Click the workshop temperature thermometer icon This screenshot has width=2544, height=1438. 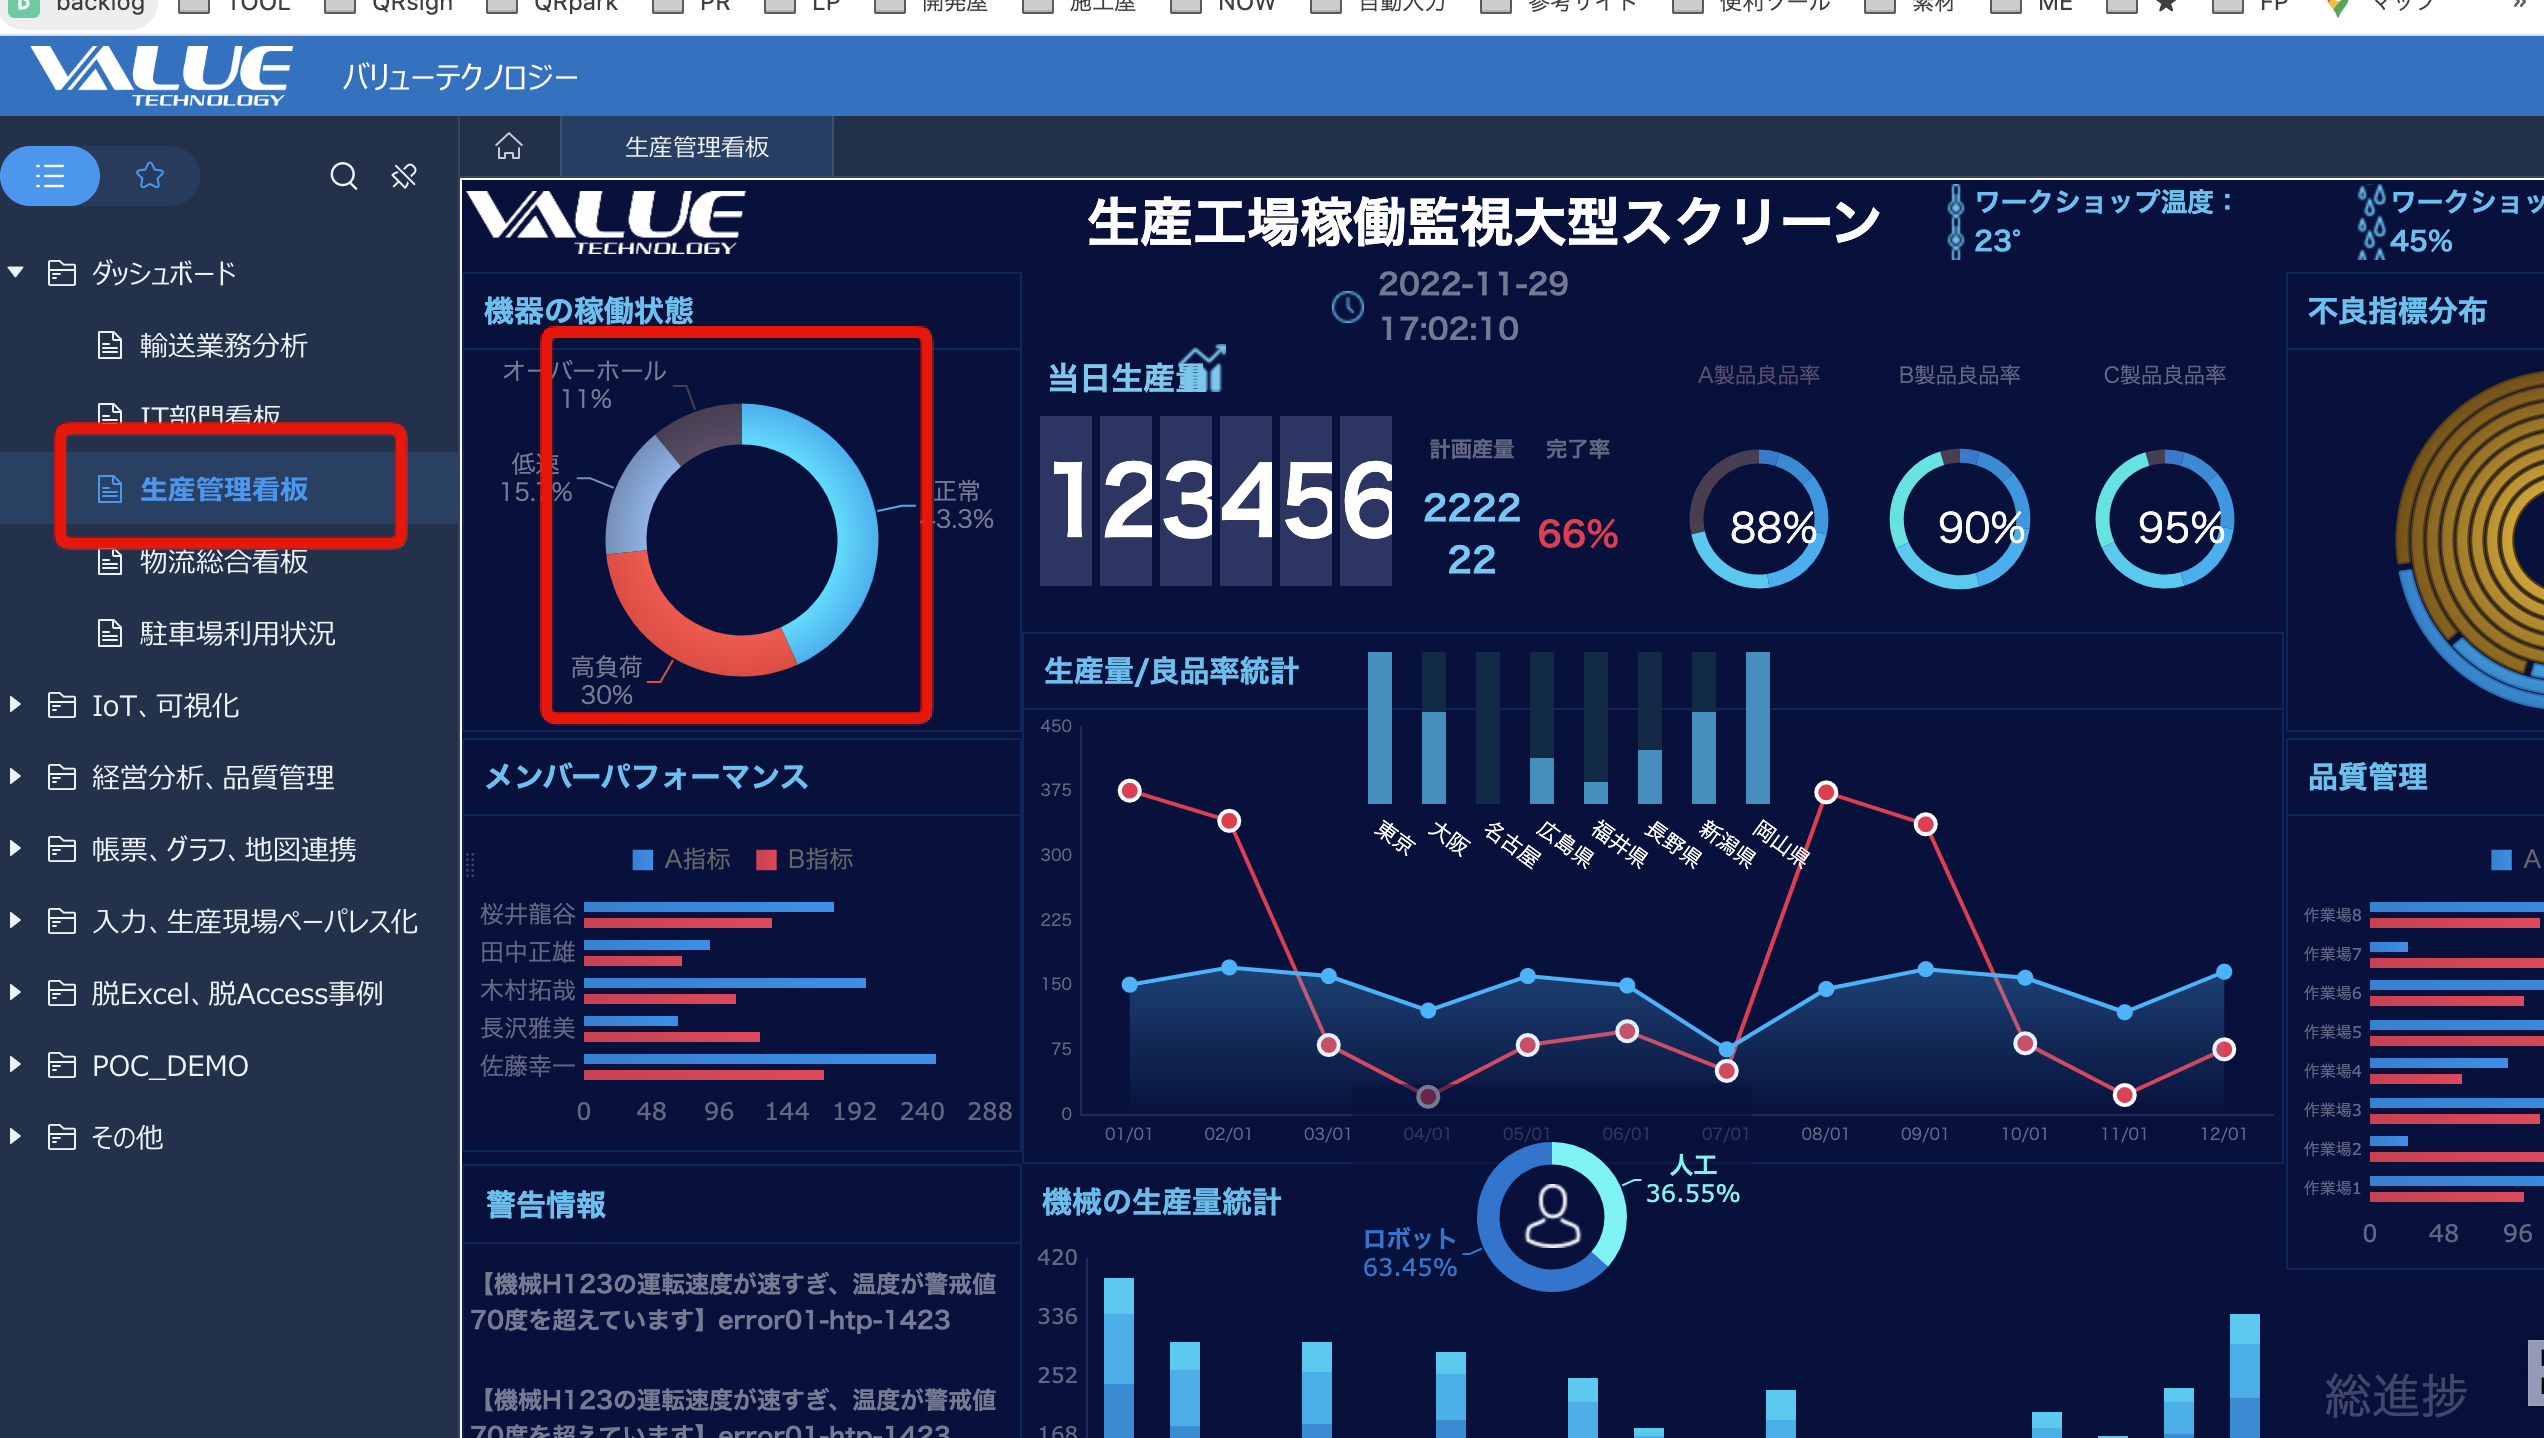[x=1955, y=222]
